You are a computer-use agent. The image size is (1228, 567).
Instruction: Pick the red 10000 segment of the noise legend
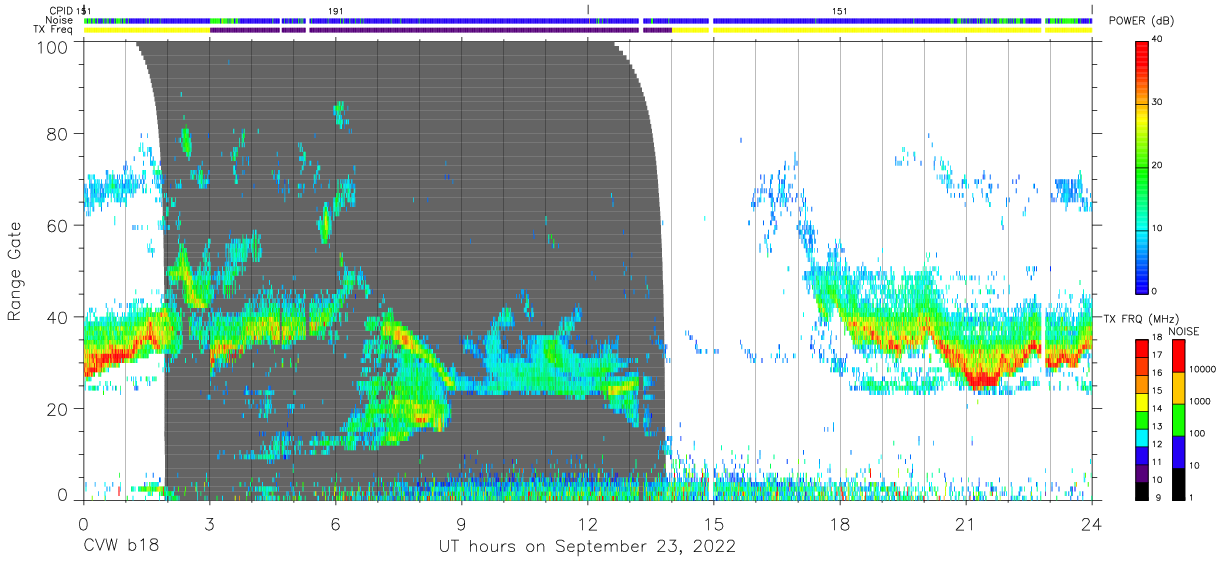point(1178,356)
